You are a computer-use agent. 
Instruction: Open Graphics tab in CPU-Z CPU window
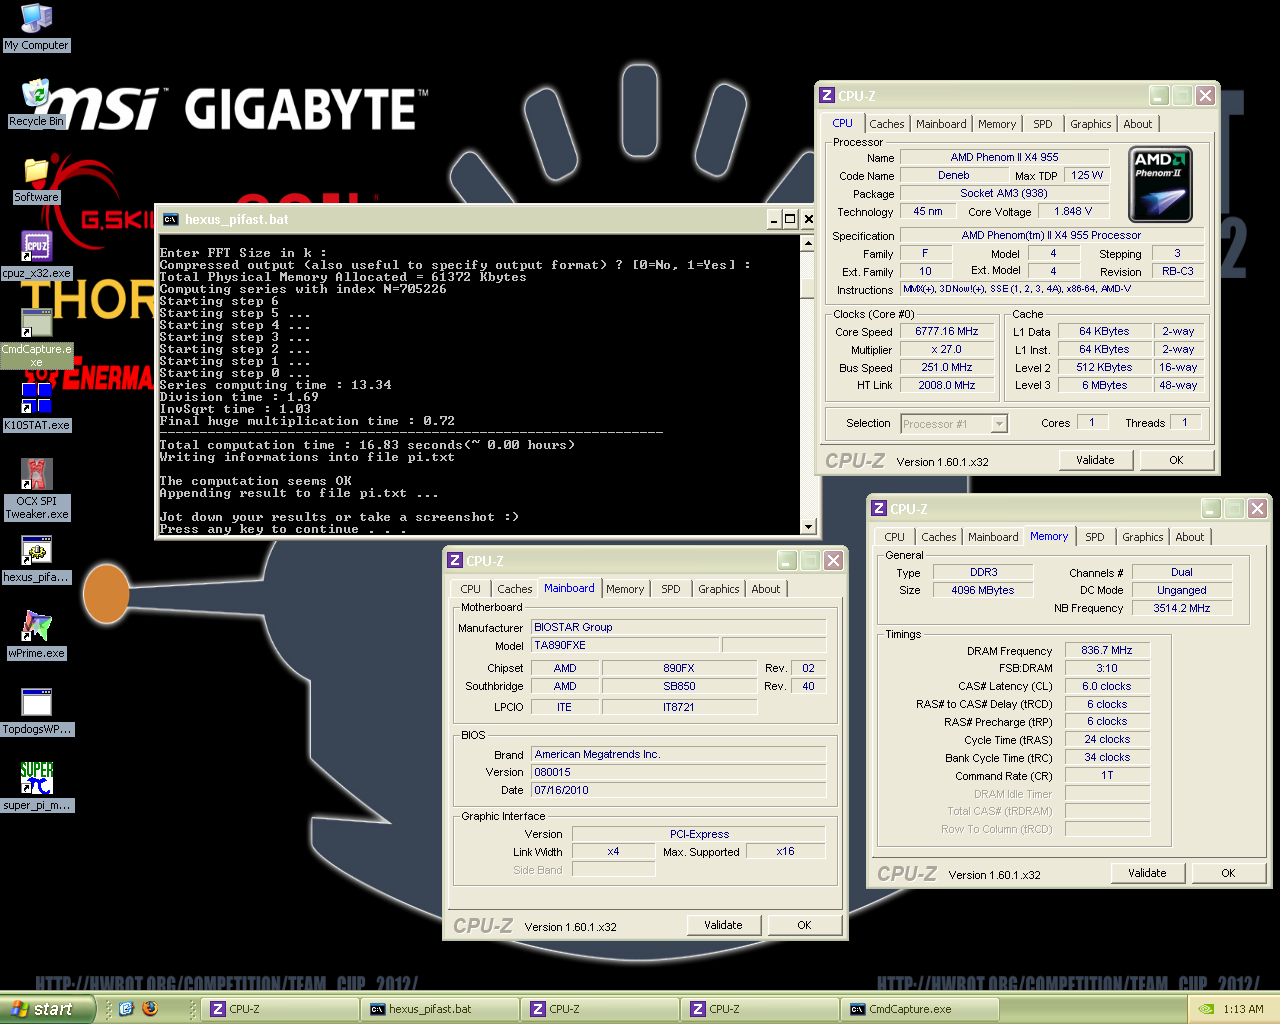tap(1090, 124)
